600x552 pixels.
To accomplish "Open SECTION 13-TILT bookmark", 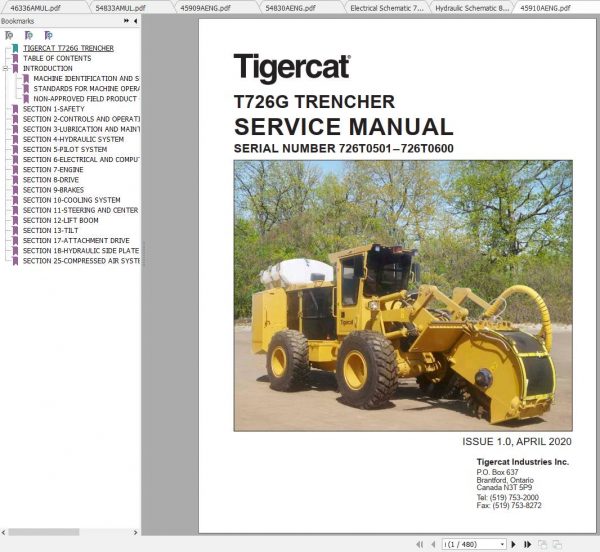I will click(x=51, y=230).
